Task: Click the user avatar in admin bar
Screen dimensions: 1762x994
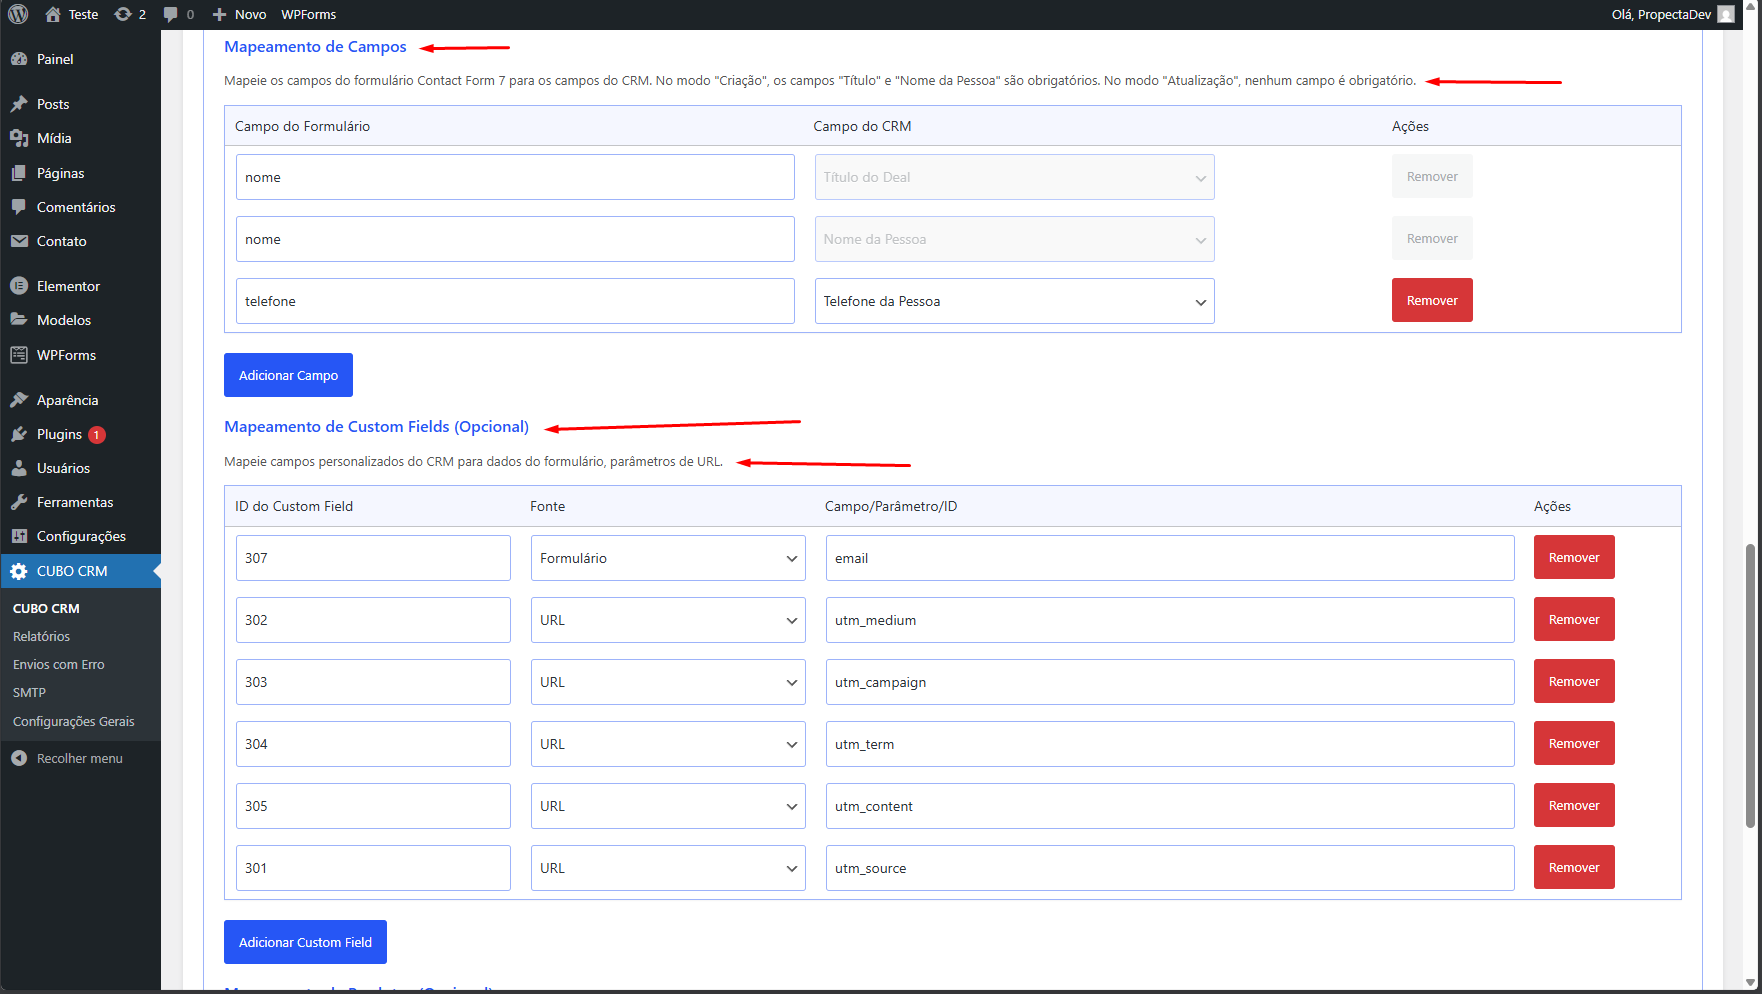Action: coord(1725,14)
